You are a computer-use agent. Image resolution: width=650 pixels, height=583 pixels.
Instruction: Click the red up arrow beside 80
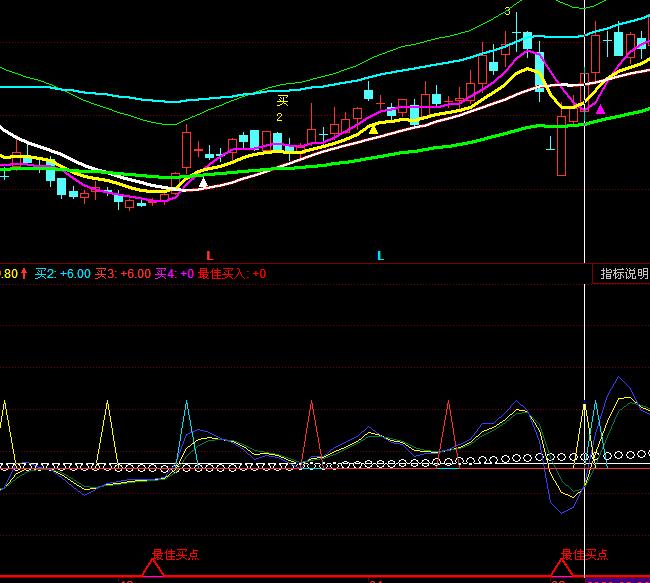pyautogui.click(x=24, y=273)
